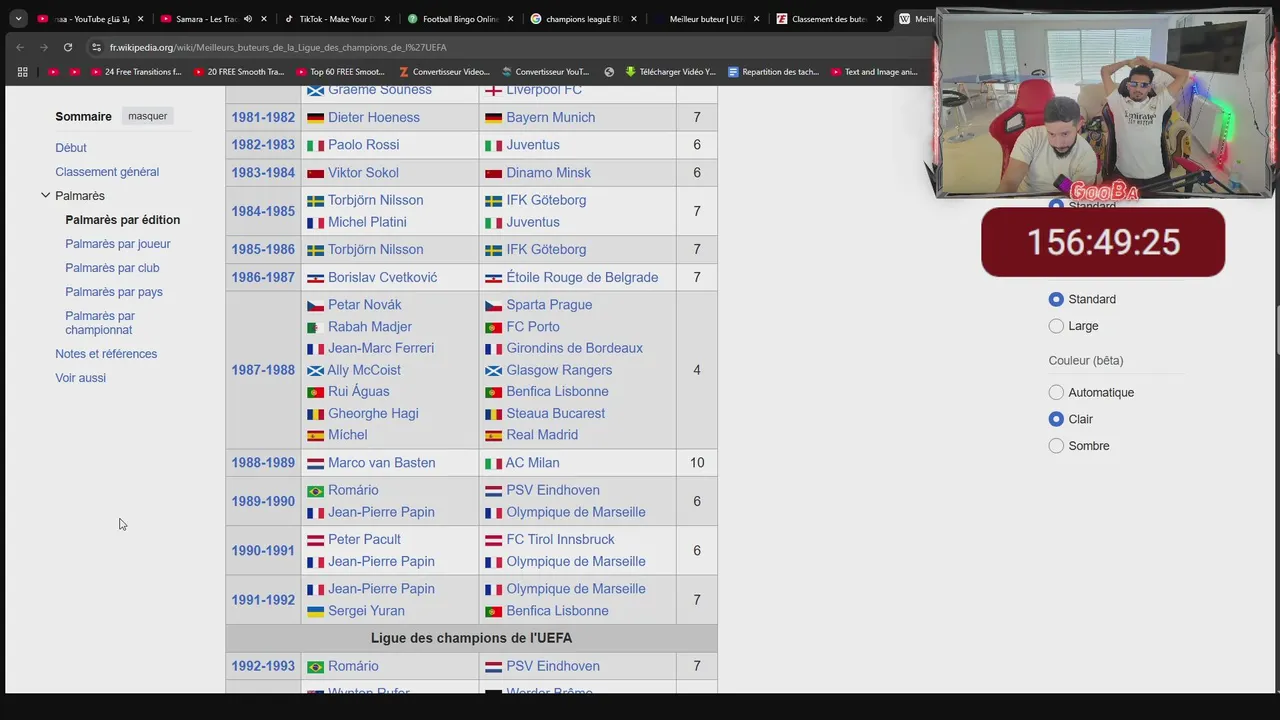Go to Classement général section
This screenshot has height=720, width=1280.
(107, 172)
